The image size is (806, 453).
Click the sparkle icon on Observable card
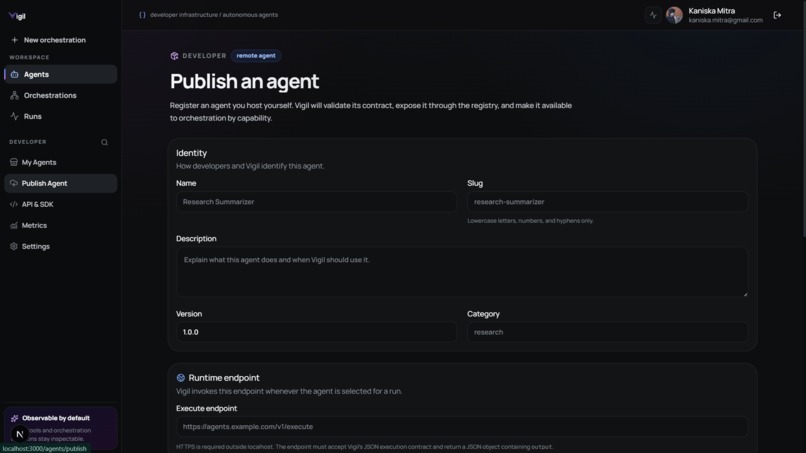(14, 419)
